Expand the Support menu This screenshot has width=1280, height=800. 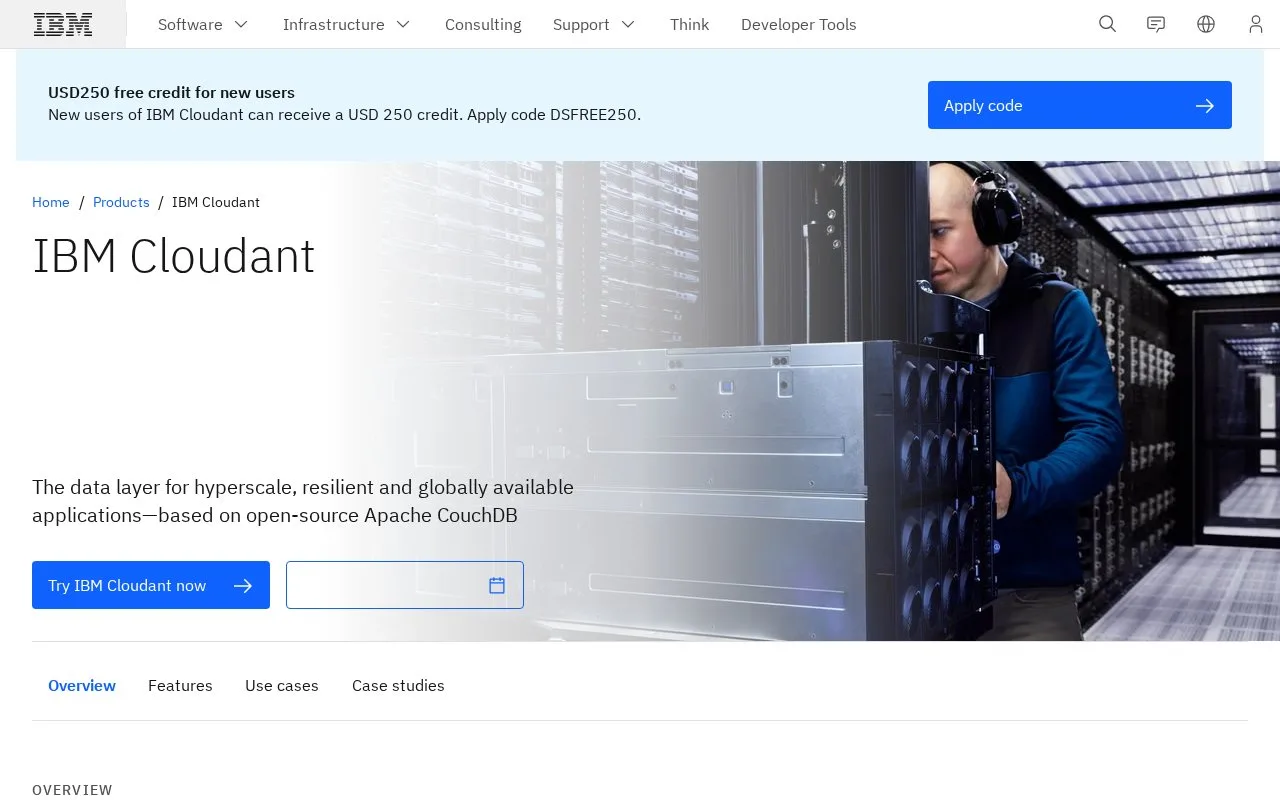(594, 24)
